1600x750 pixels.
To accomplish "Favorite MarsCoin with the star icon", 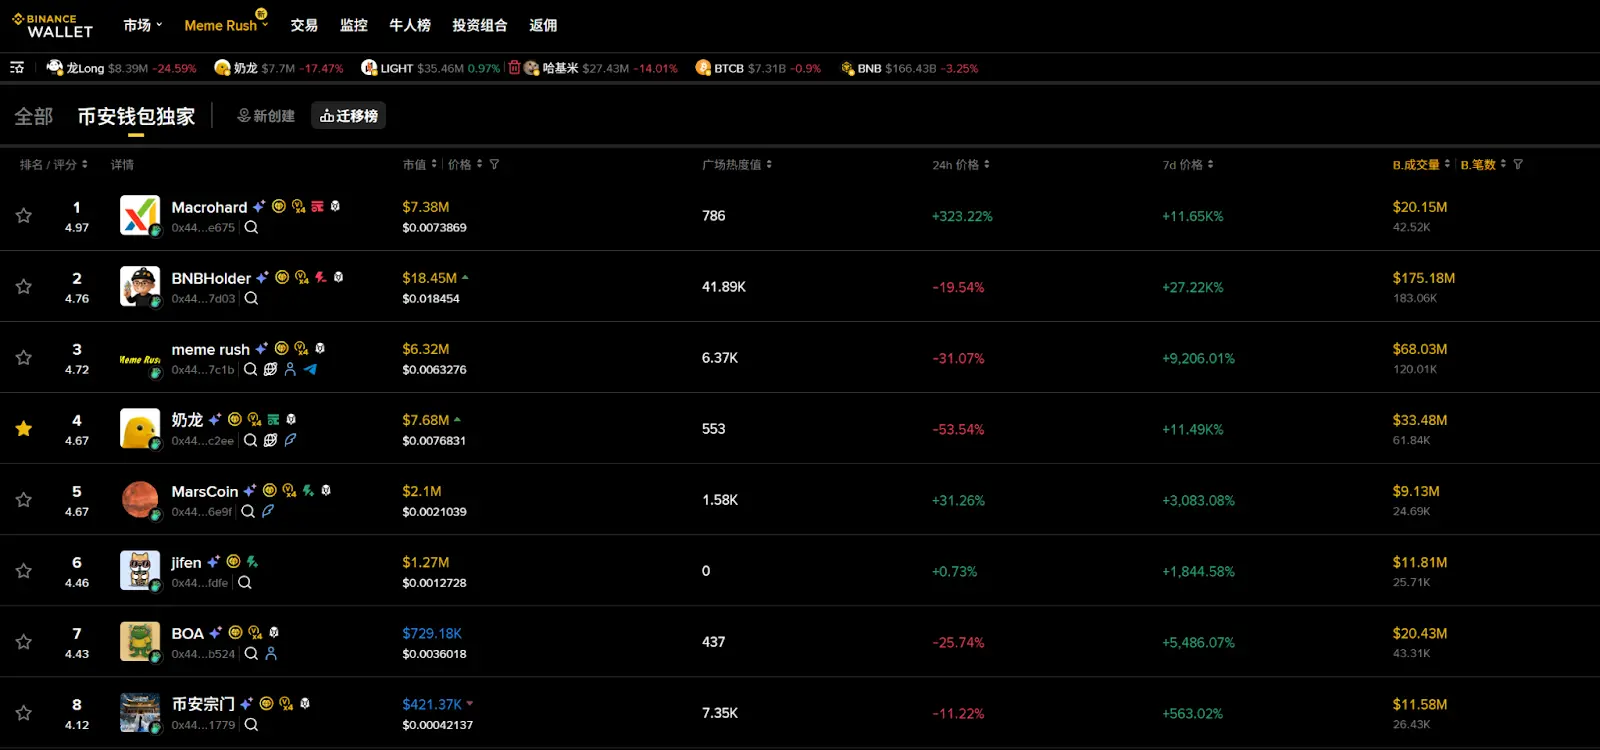I will coord(24,500).
